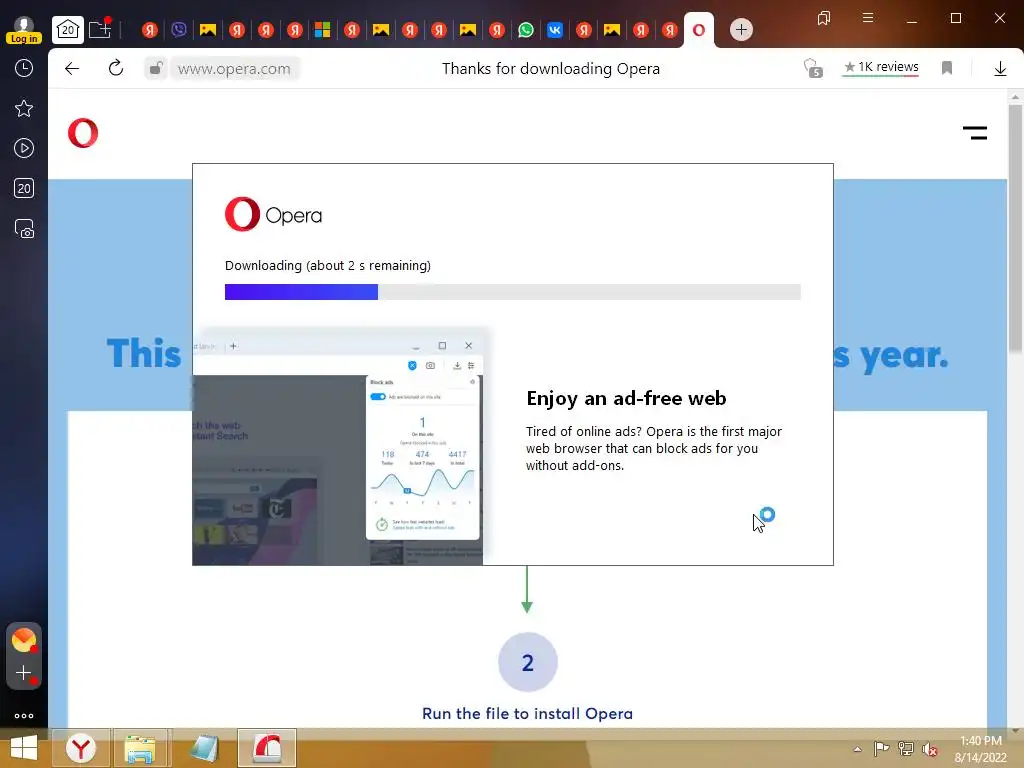Click 'Run the file to install Opera' text
This screenshot has width=1024, height=768.
(x=527, y=713)
